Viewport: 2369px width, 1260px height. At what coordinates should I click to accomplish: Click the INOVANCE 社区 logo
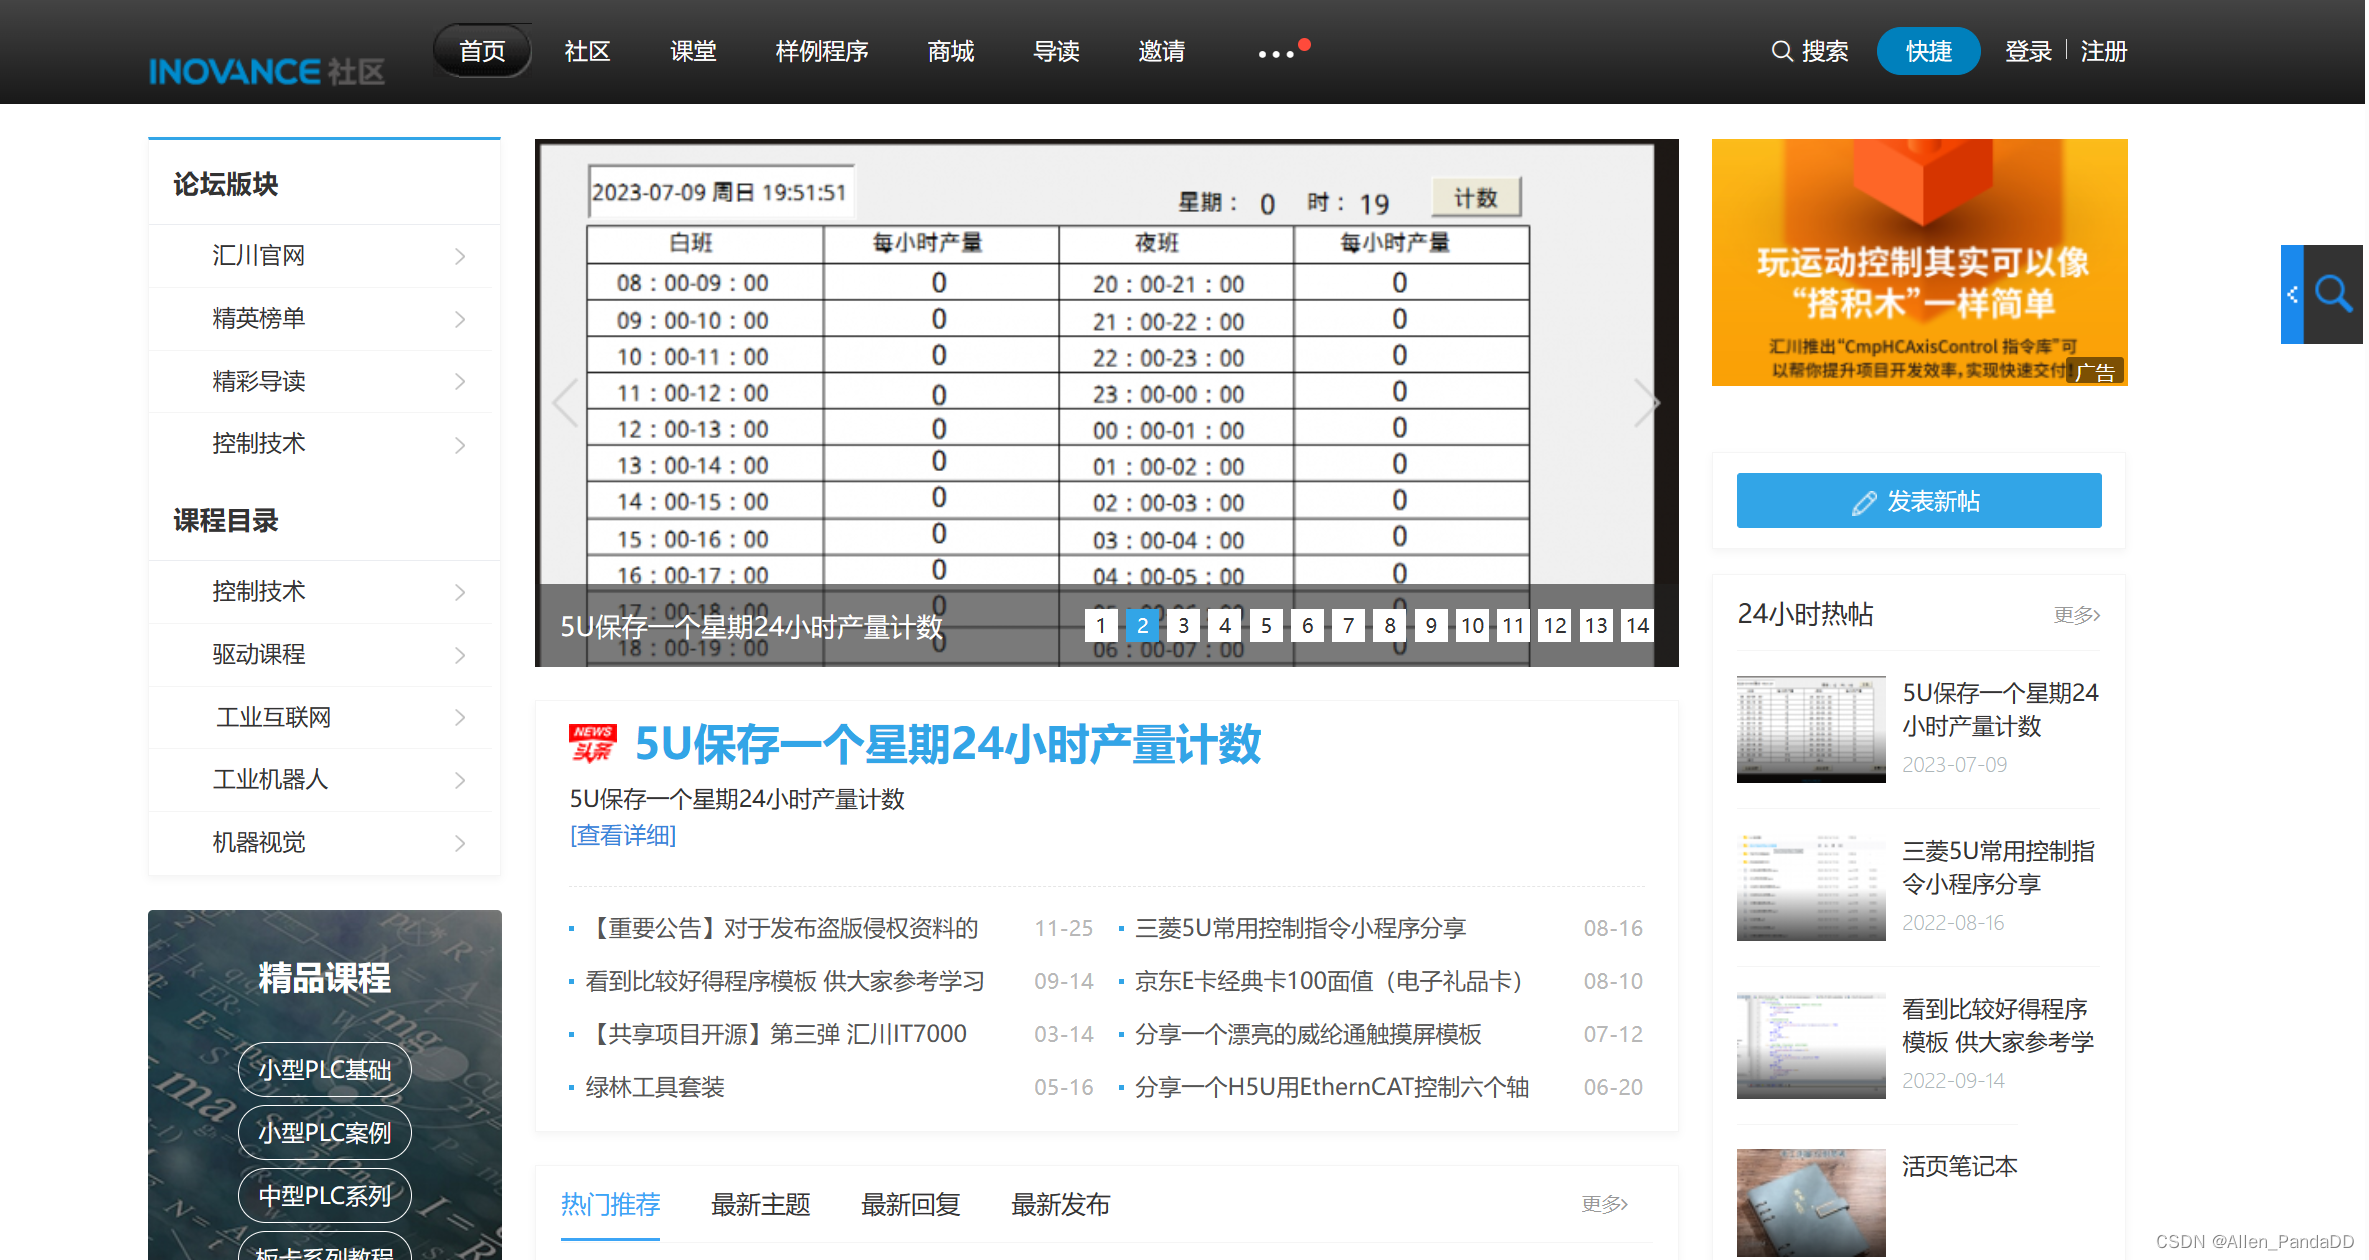click(267, 71)
